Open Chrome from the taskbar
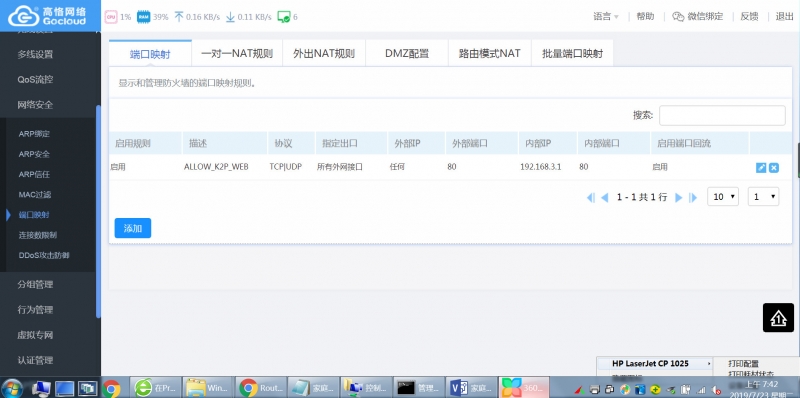The image size is (800, 398). (111, 388)
